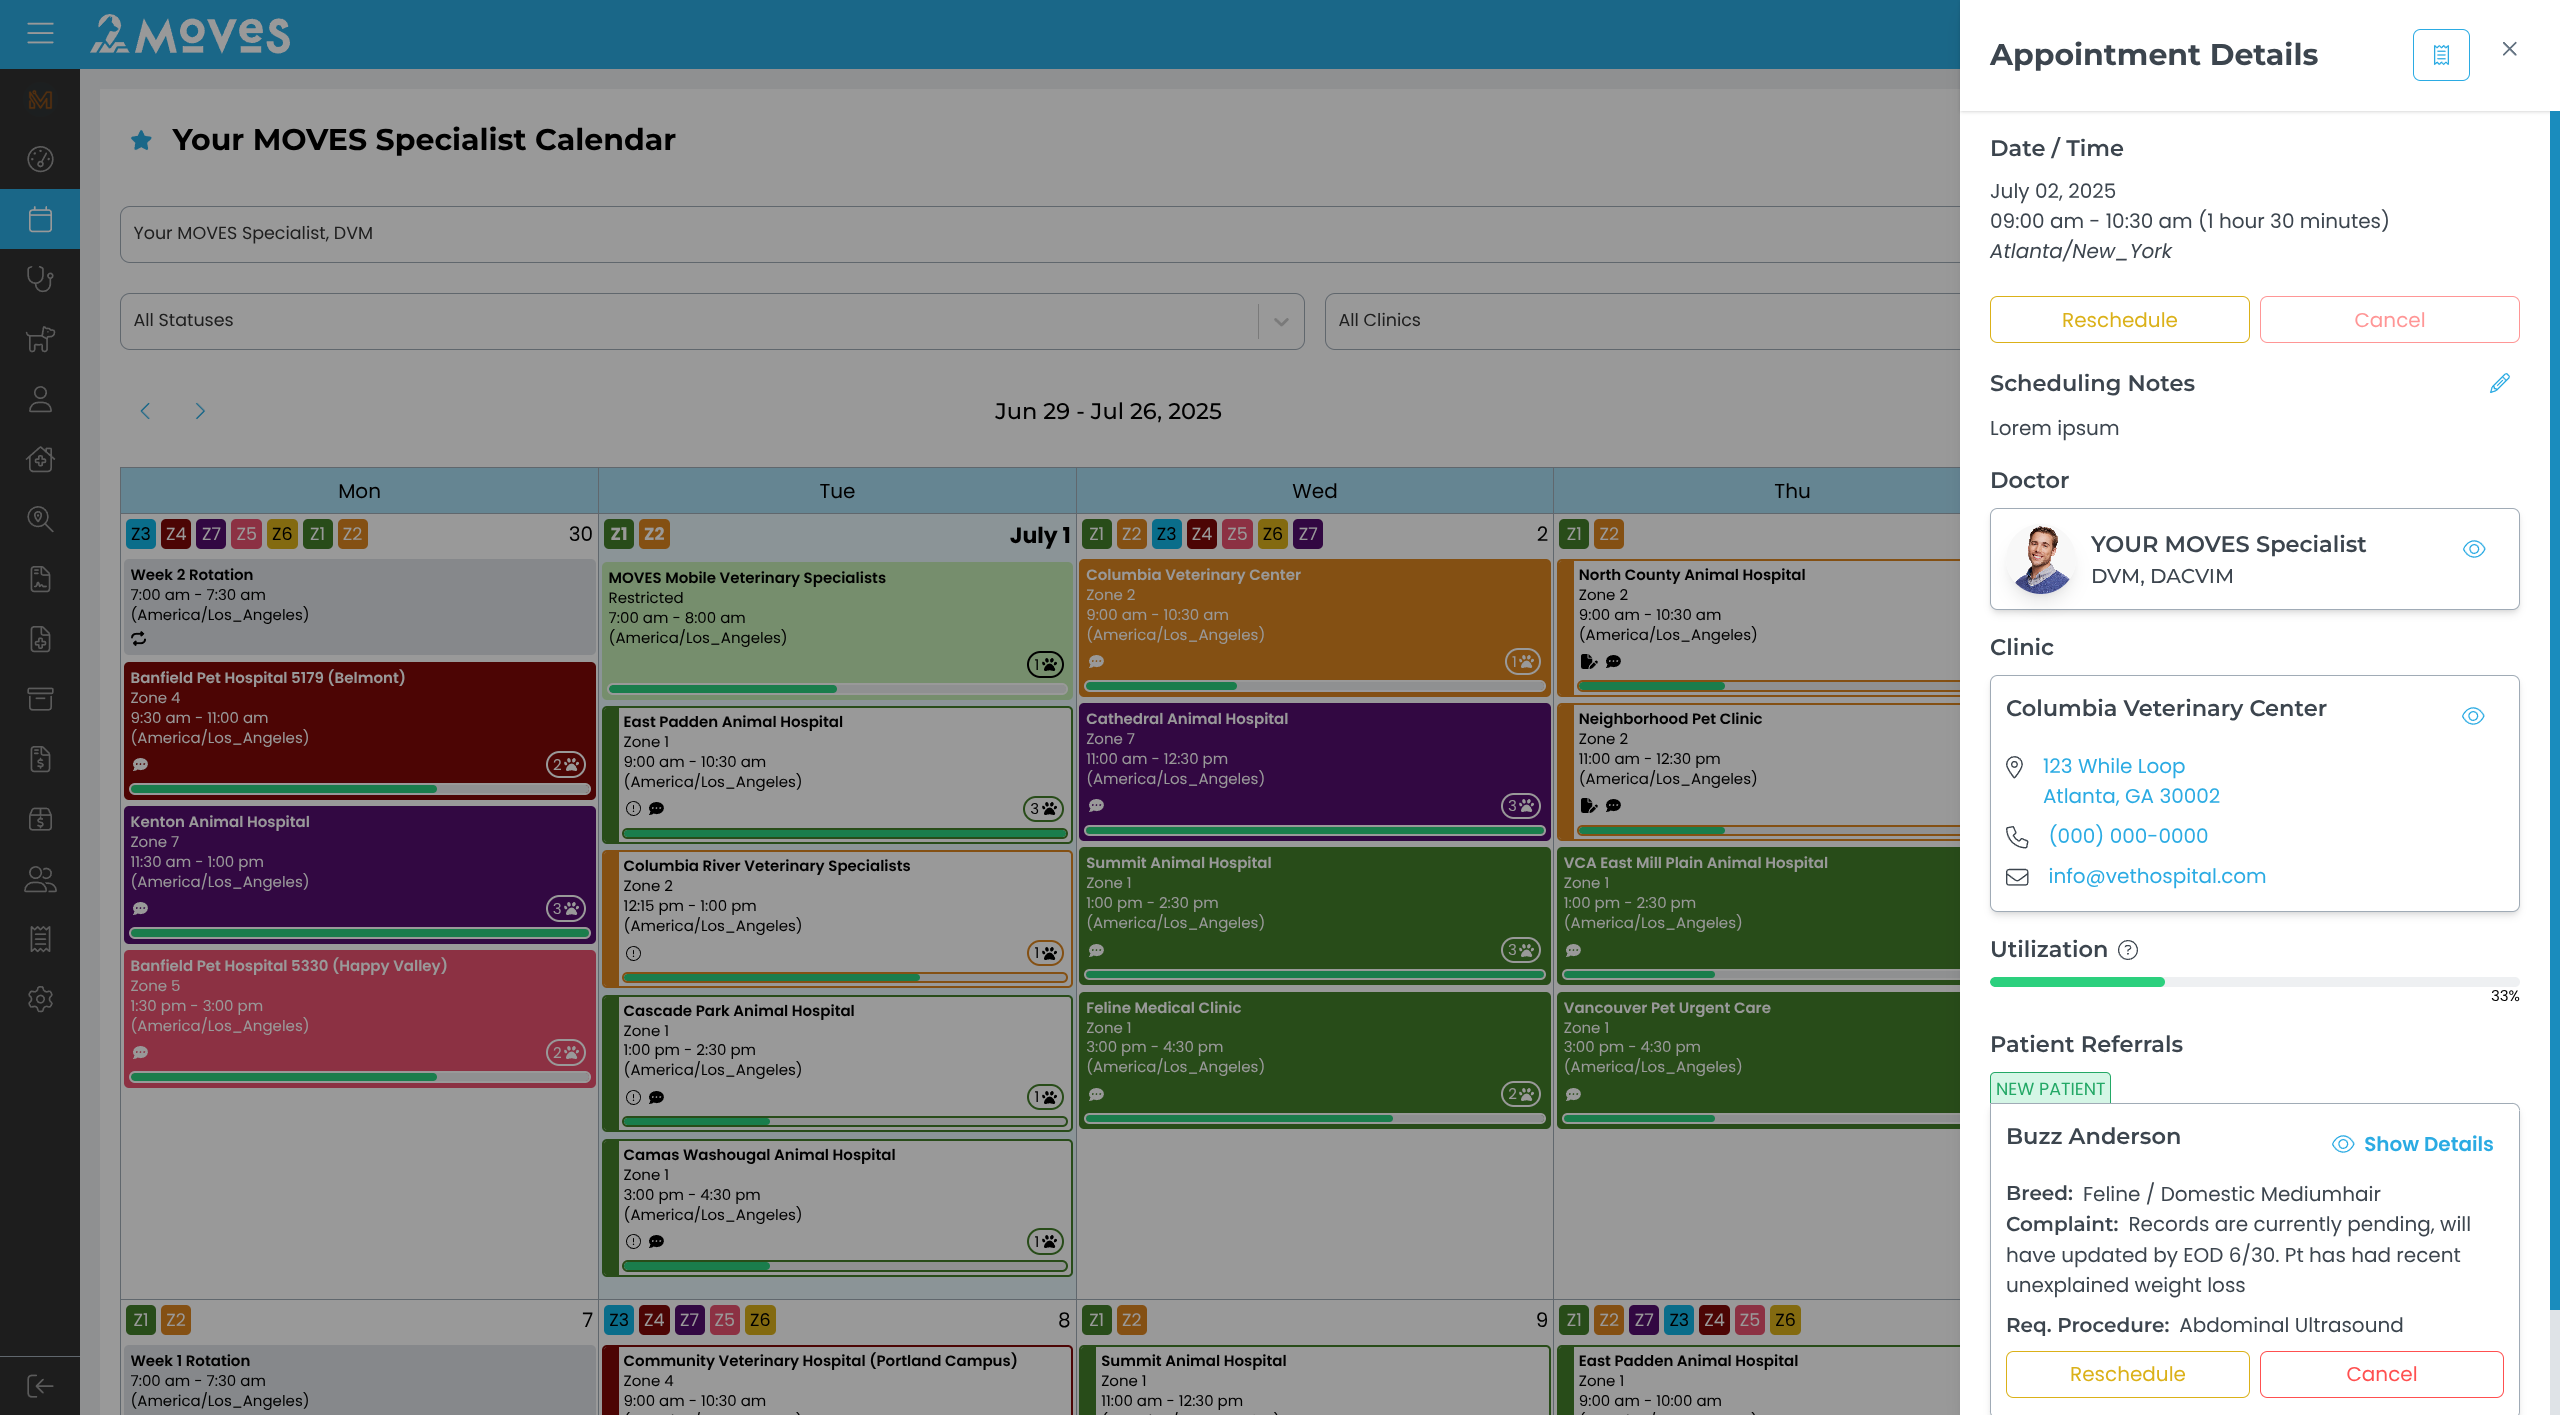Image resolution: width=2560 pixels, height=1415 pixels.
Task: Open the All Clinics dropdown
Action: 1640,321
